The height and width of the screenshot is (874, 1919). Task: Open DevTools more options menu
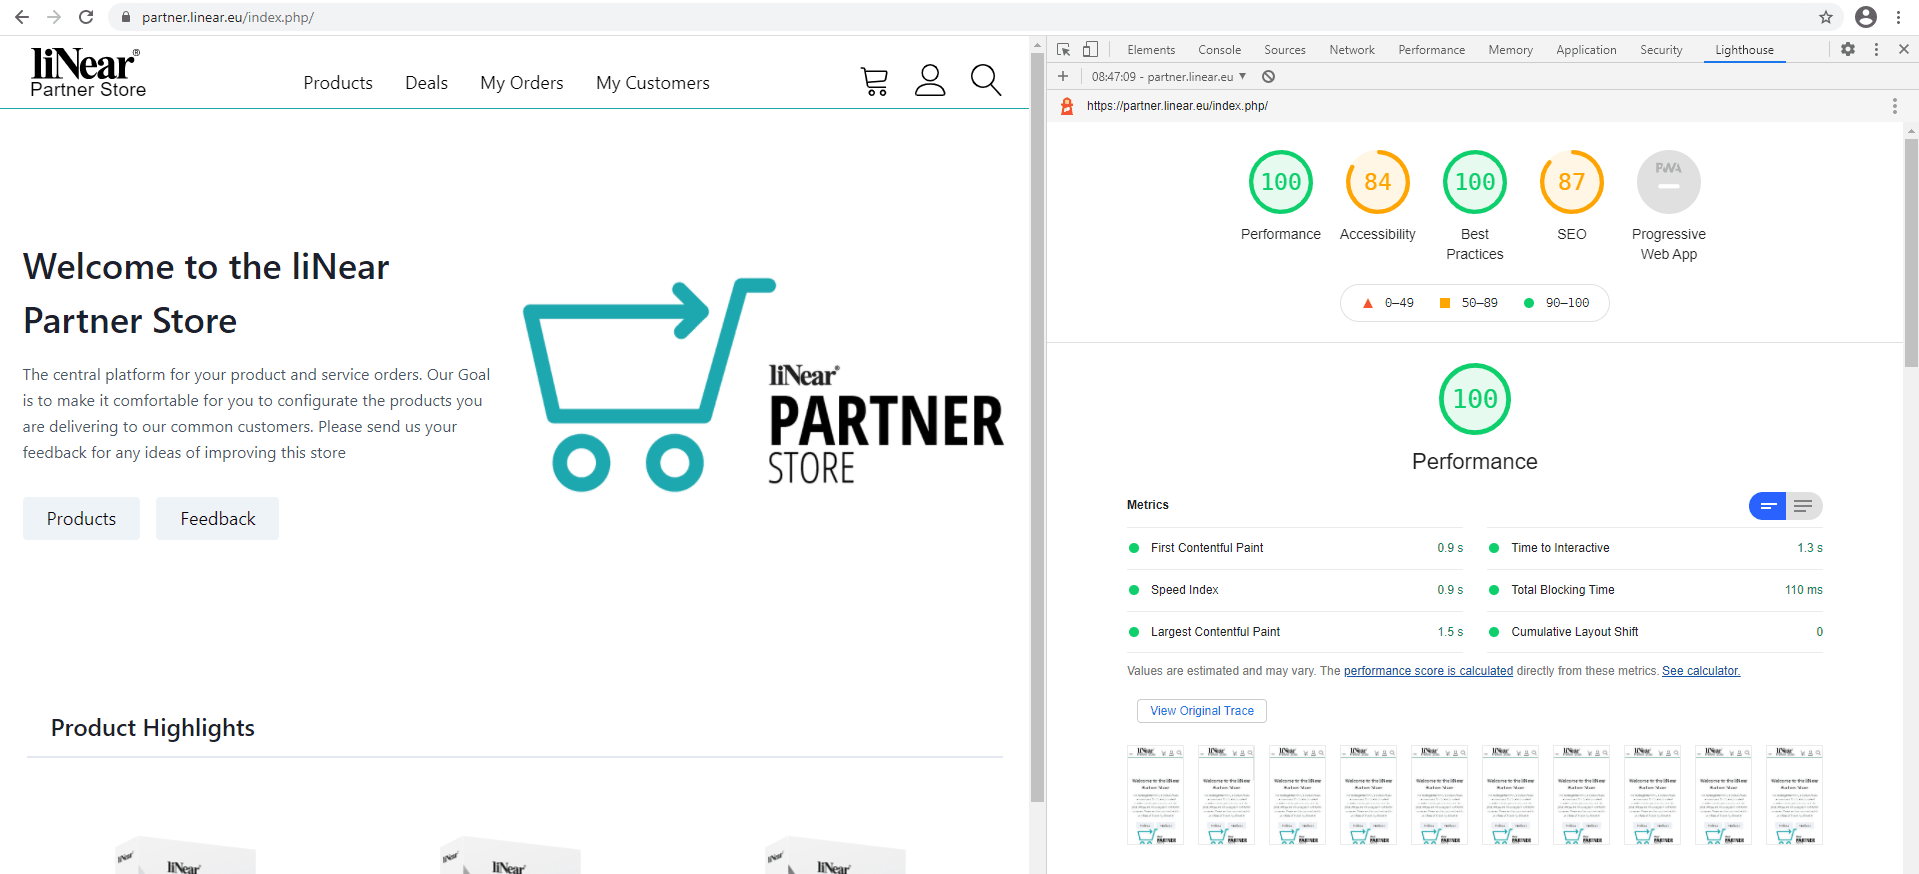point(1877,49)
